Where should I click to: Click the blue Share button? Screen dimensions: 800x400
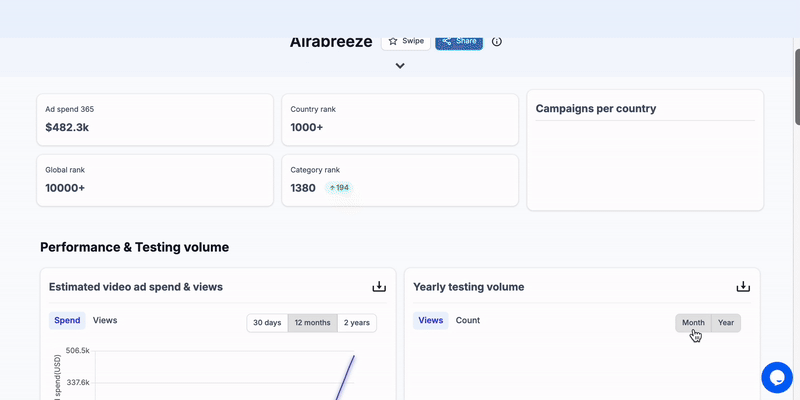[459, 41]
